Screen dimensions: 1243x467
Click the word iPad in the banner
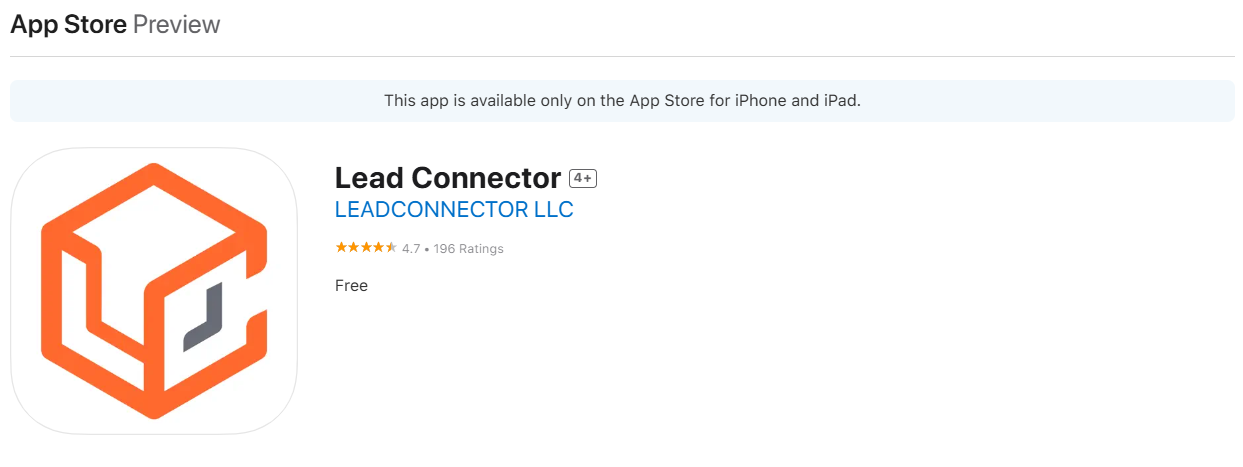point(842,101)
